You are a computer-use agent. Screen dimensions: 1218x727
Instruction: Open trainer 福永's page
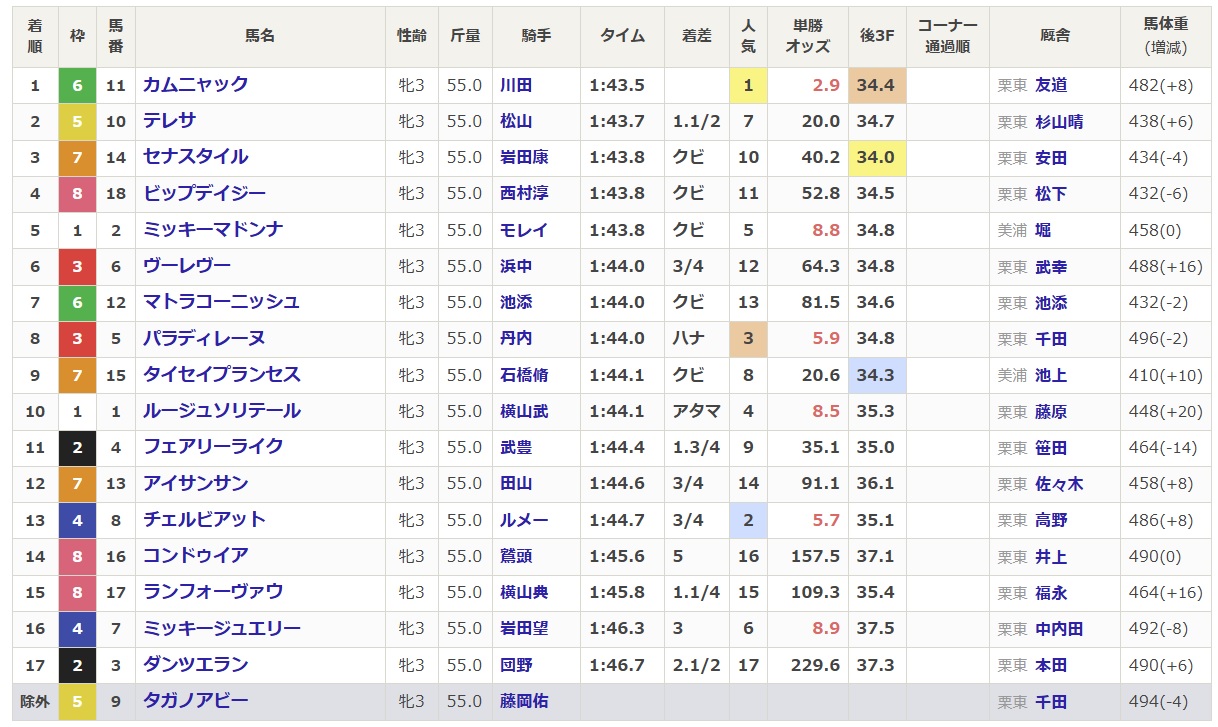[x=1051, y=593]
